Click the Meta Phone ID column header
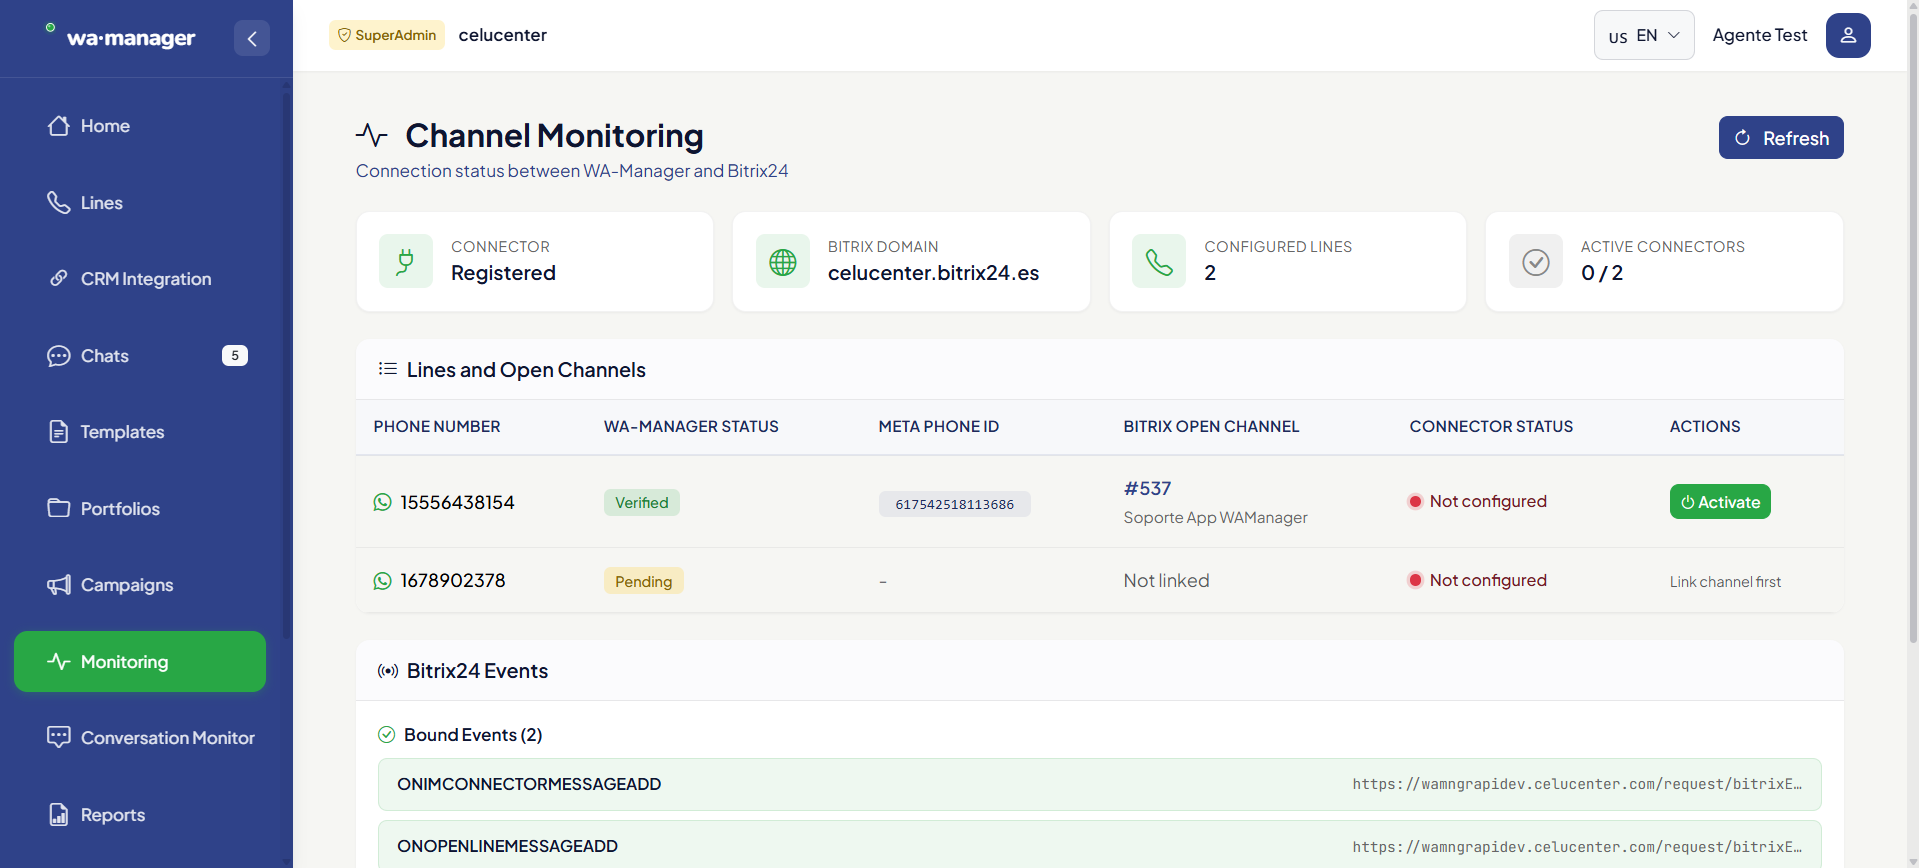 tap(939, 427)
